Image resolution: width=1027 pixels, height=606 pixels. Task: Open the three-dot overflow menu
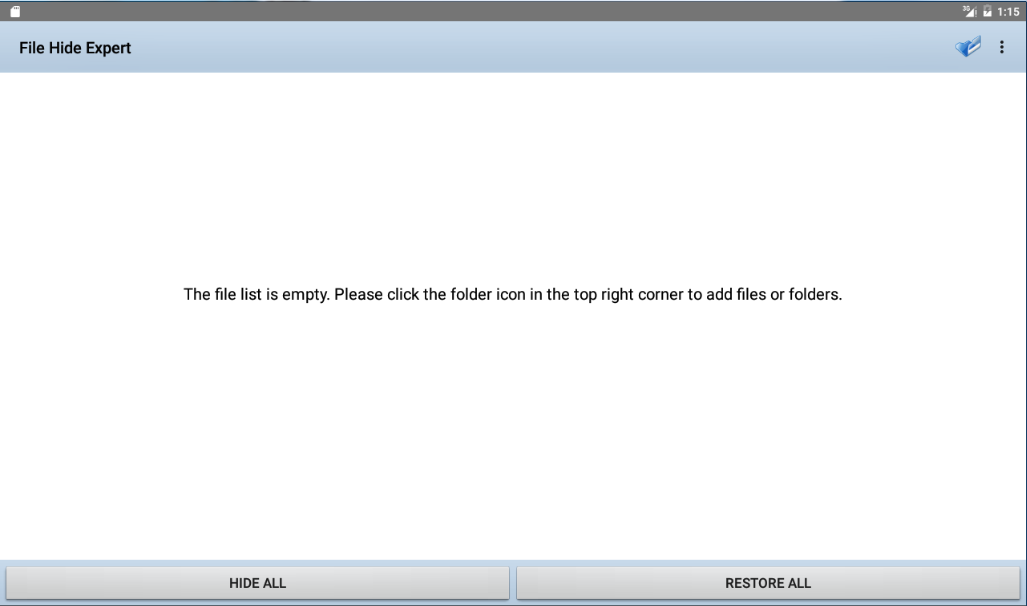coord(1001,47)
